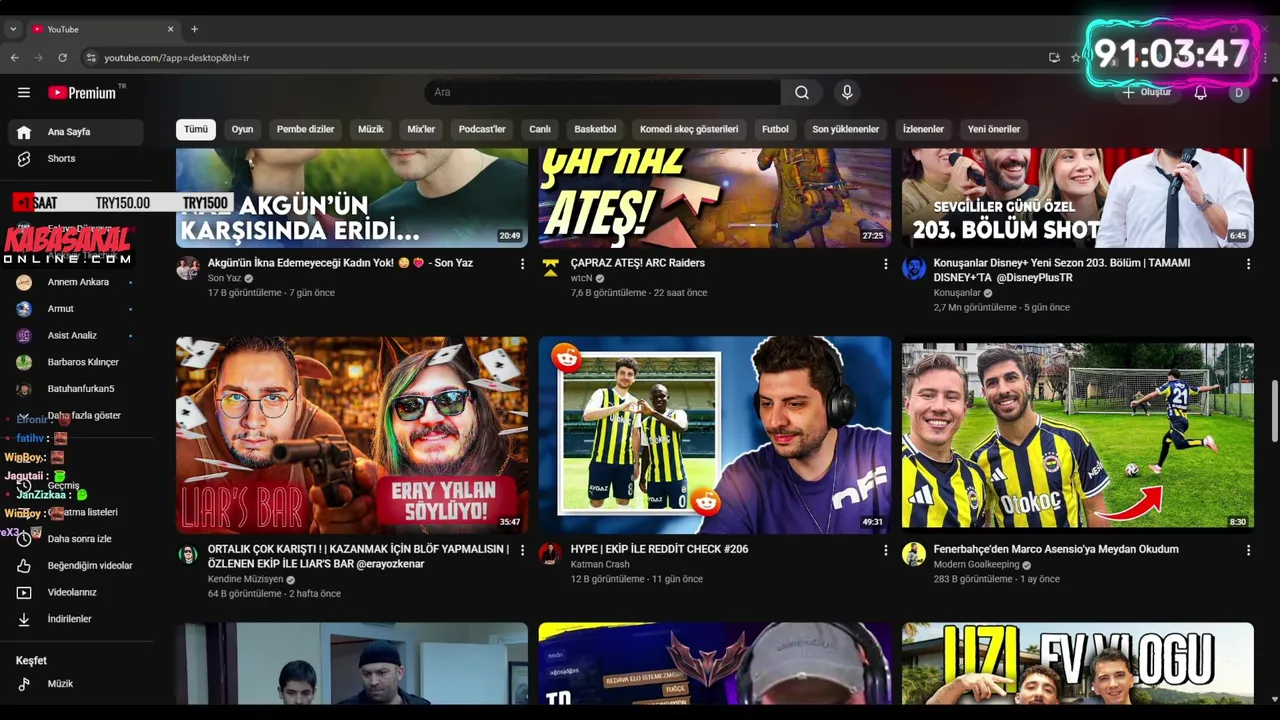This screenshot has height=720, width=1280.
Task: Open the Konuşanlar channel avatar
Action: [x=914, y=268]
